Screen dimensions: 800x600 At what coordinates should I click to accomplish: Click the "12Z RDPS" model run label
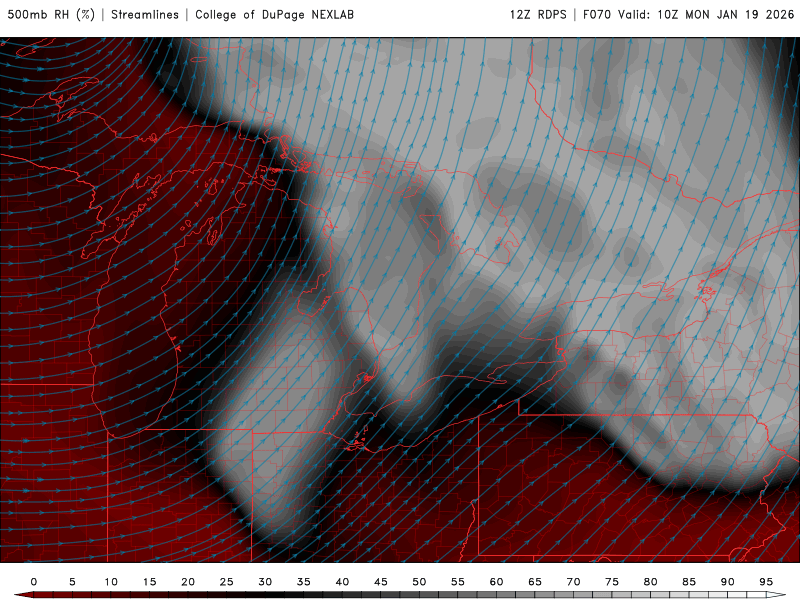coord(538,15)
